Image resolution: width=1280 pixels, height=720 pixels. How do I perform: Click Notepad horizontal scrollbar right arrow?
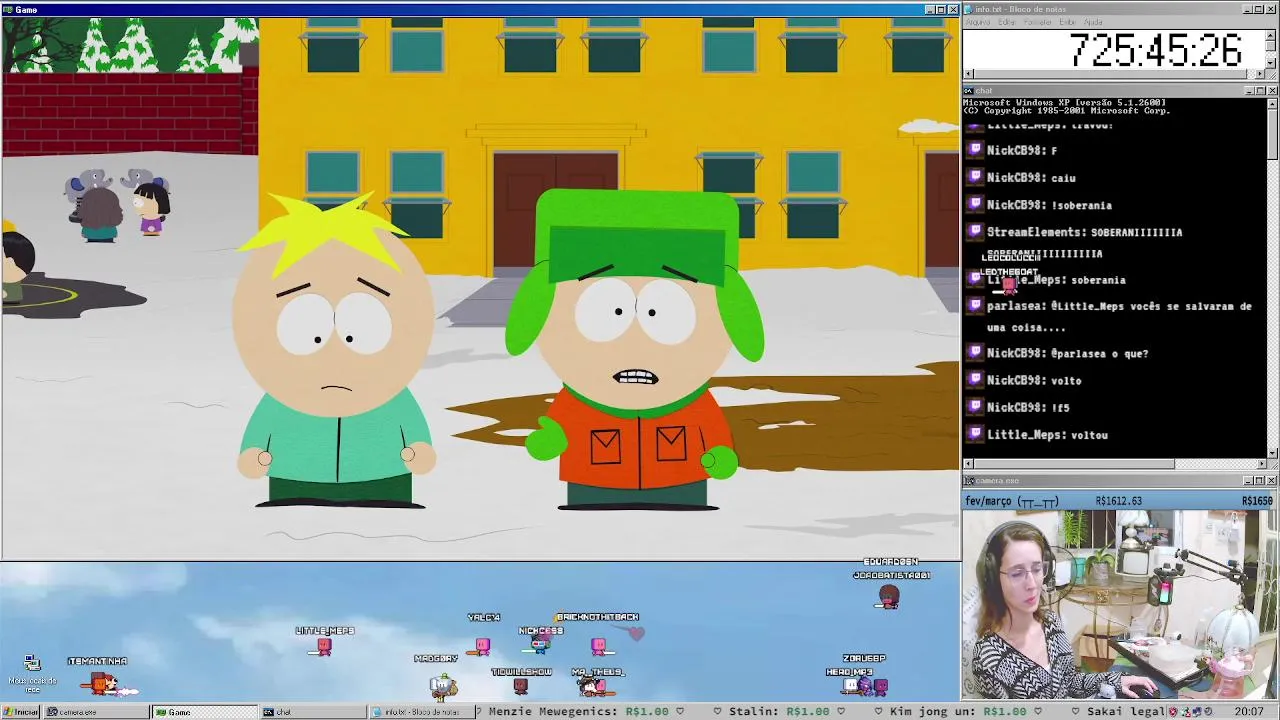(1261, 74)
